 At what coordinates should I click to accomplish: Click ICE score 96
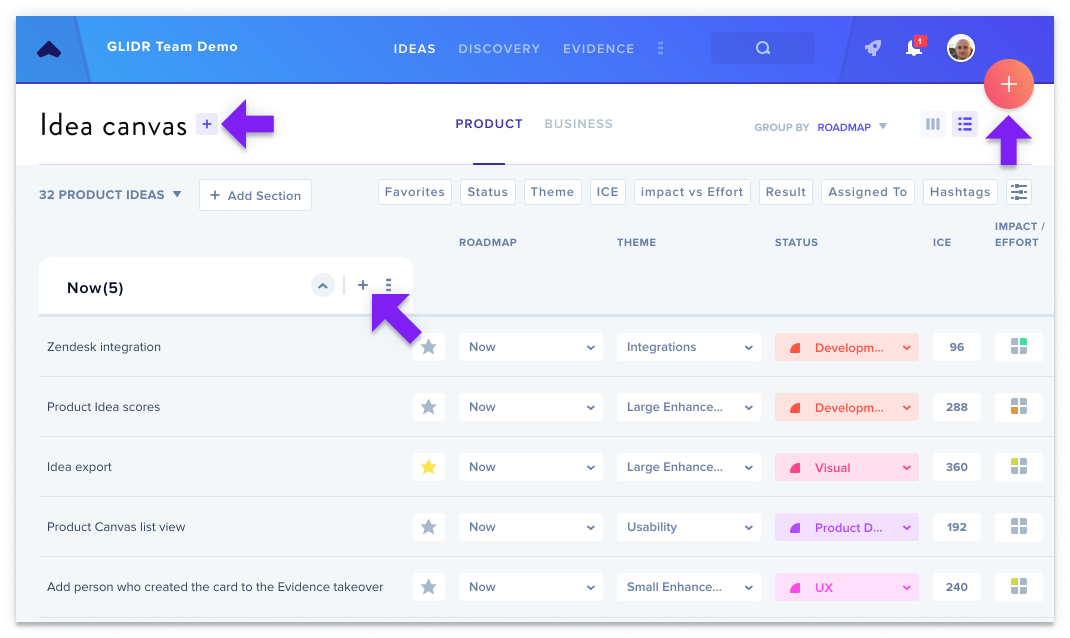point(957,347)
